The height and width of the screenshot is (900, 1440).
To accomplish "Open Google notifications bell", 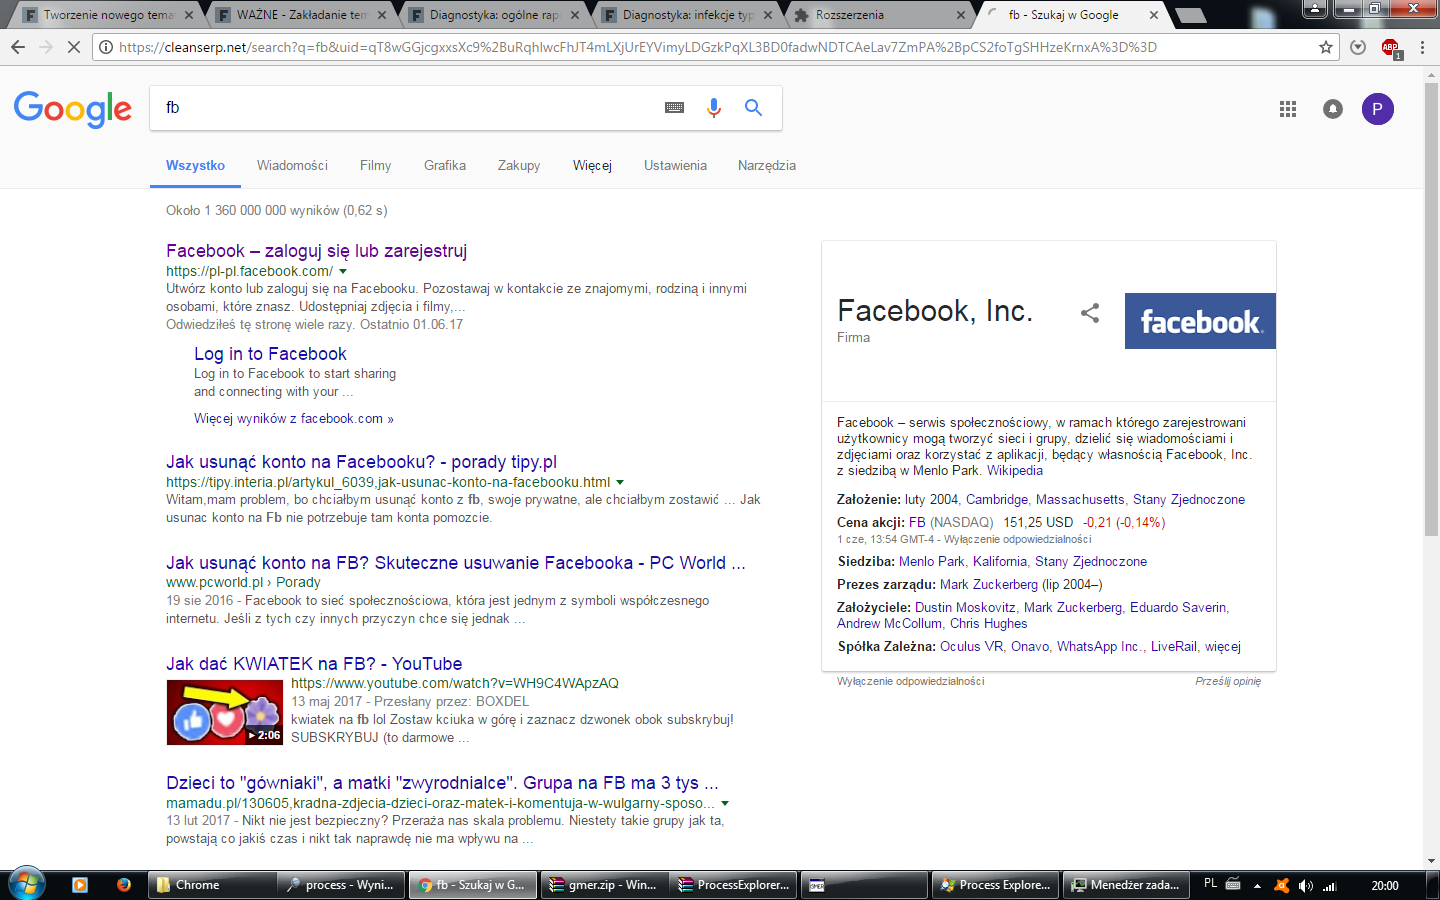I will click(1333, 109).
